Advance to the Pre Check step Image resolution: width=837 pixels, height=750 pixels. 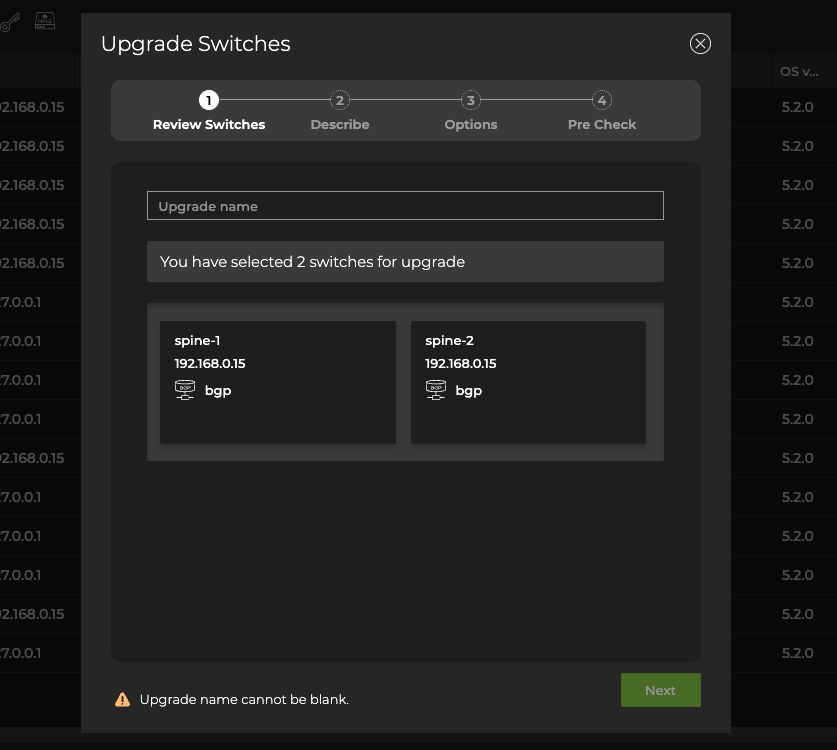(x=601, y=124)
